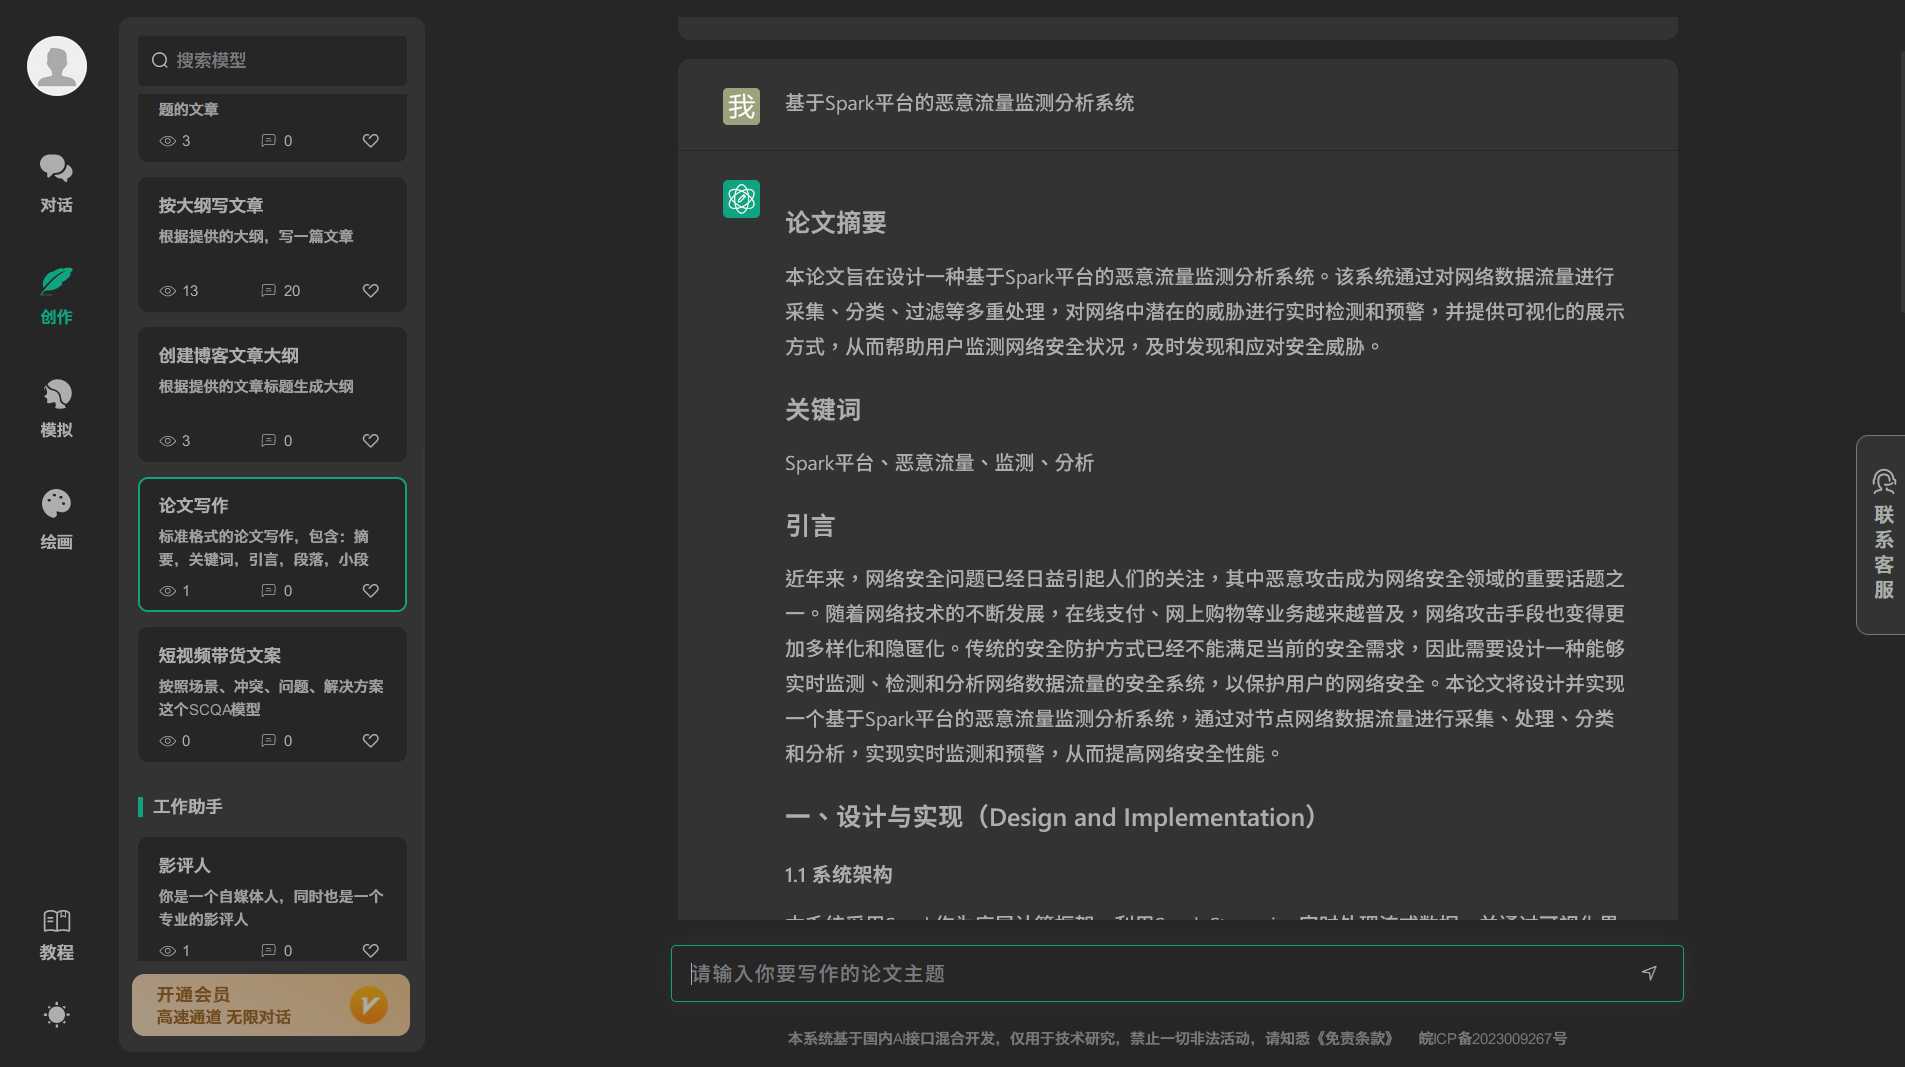Select the 影评人 template title
The image size is (1905, 1067).
(x=184, y=865)
